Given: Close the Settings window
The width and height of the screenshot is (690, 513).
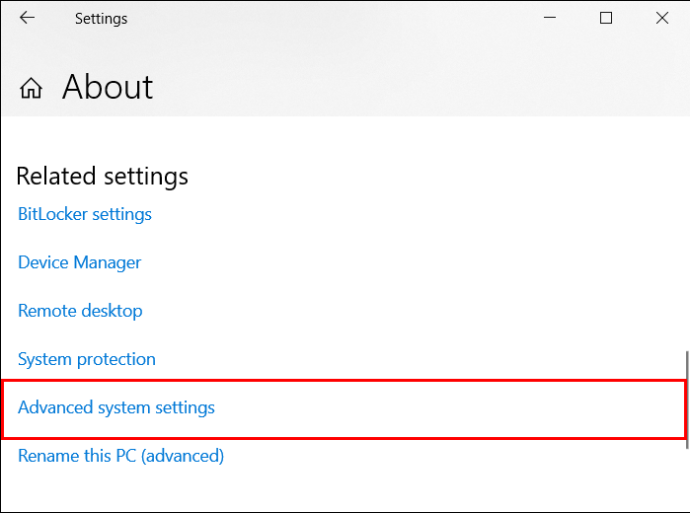Looking at the screenshot, I should click(x=662, y=18).
